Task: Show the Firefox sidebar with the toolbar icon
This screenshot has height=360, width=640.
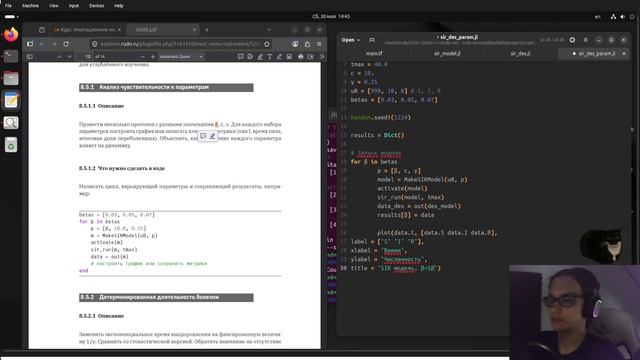Action: coord(30,44)
